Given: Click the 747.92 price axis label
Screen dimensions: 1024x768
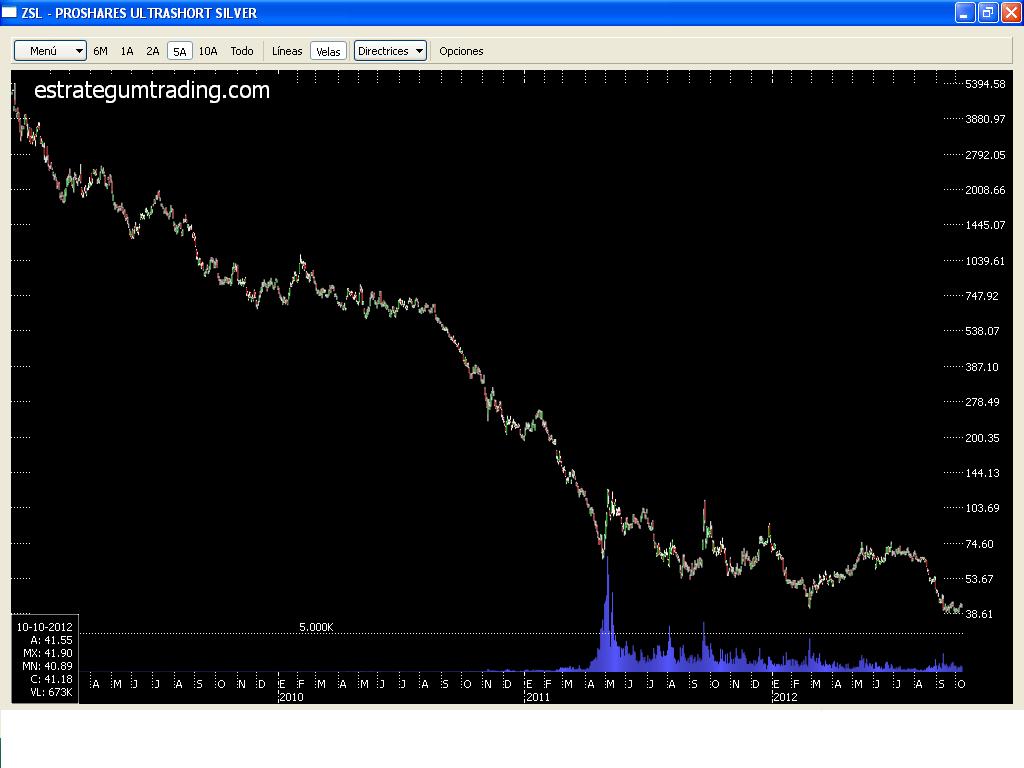Looking at the screenshot, I should point(982,296).
